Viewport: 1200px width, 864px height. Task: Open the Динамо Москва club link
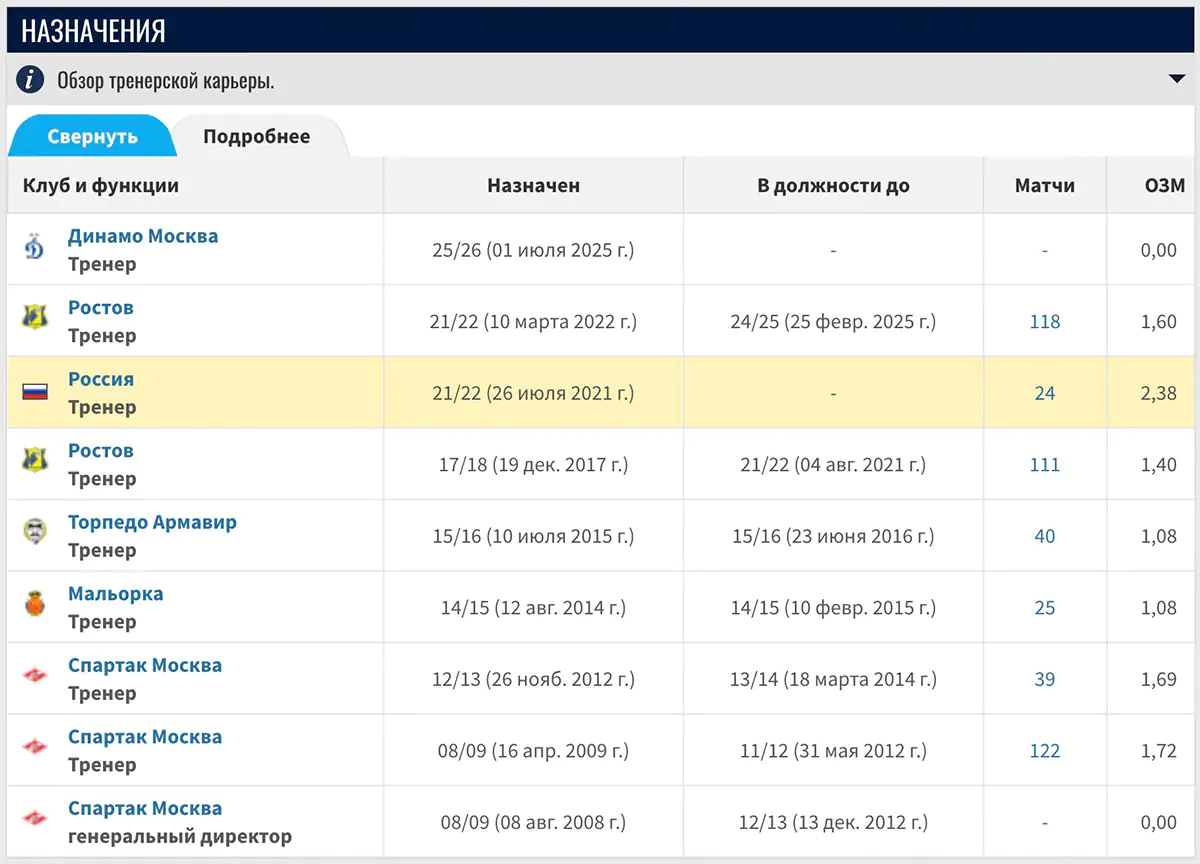pos(143,236)
